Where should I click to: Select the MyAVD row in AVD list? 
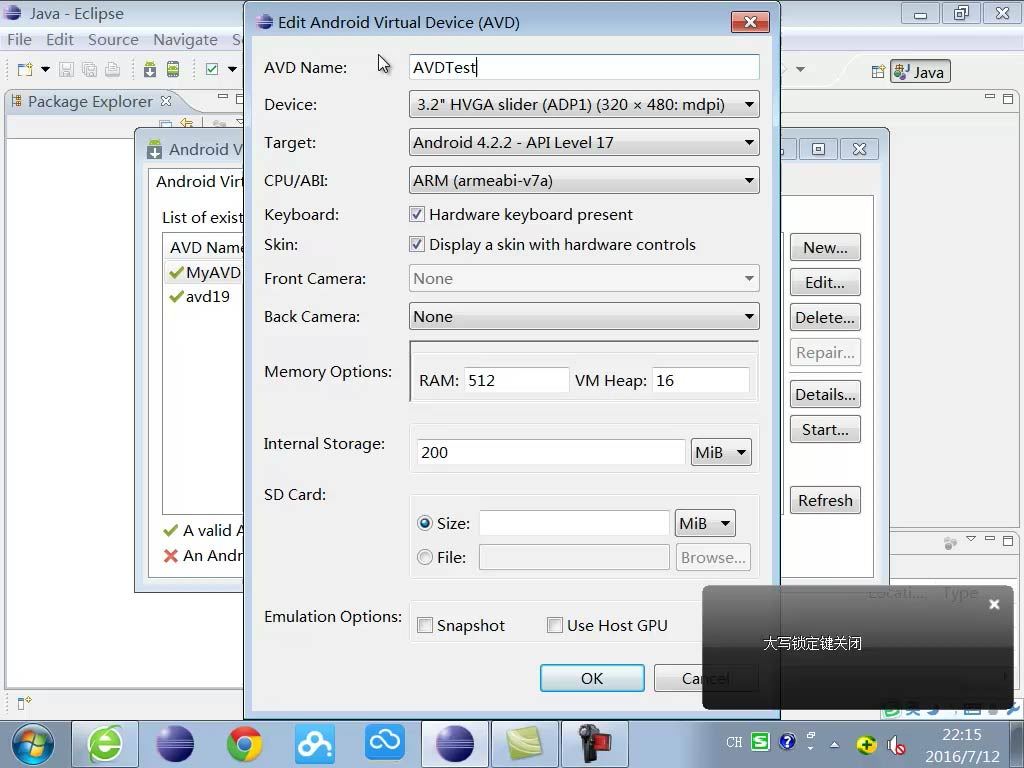(204, 272)
